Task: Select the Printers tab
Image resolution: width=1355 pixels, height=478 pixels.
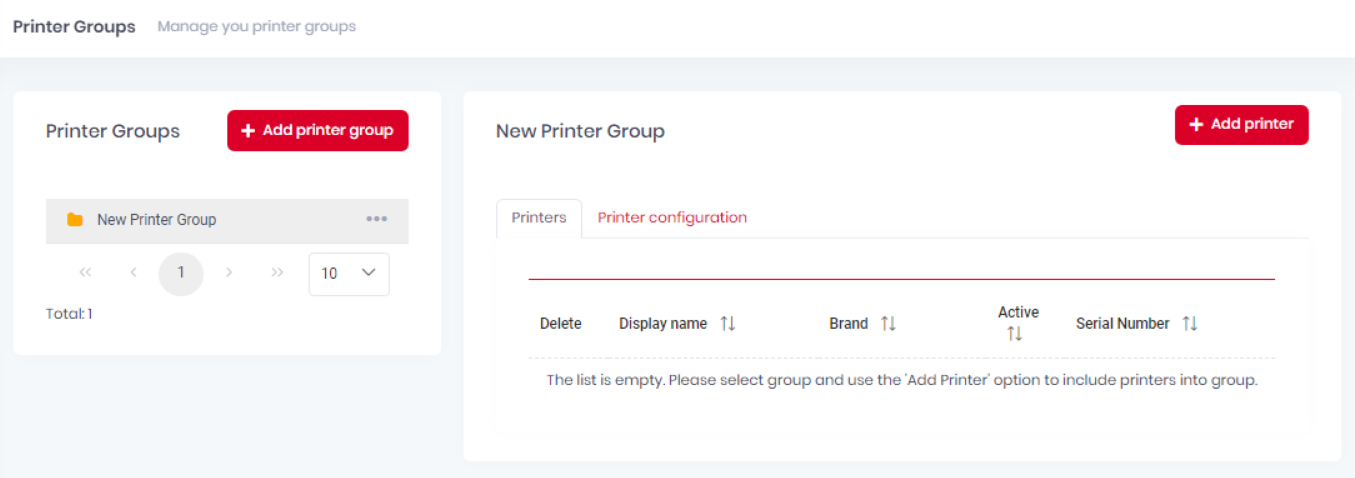Action: click(539, 217)
